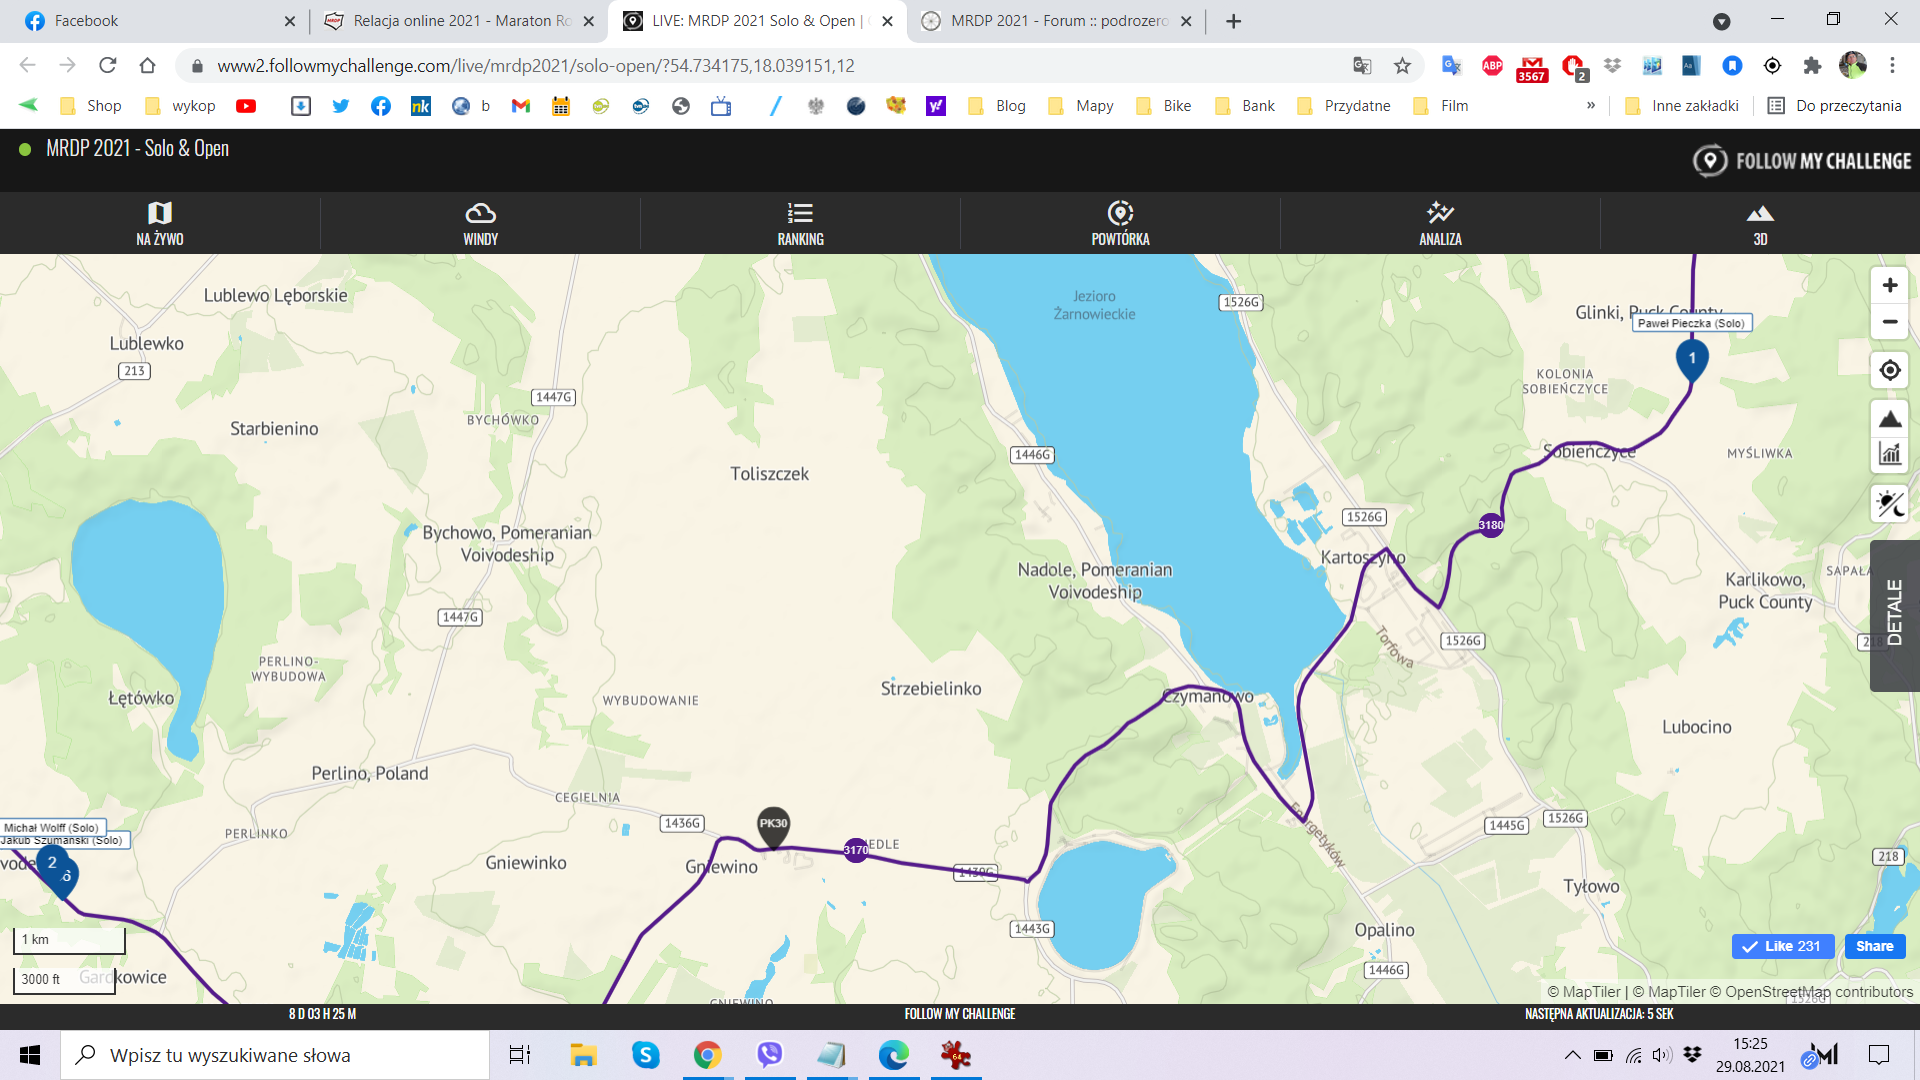Zoom out the map with minus button
The height and width of the screenshot is (1080, 1920).
pyautogui.click(x=1890, y=322)
